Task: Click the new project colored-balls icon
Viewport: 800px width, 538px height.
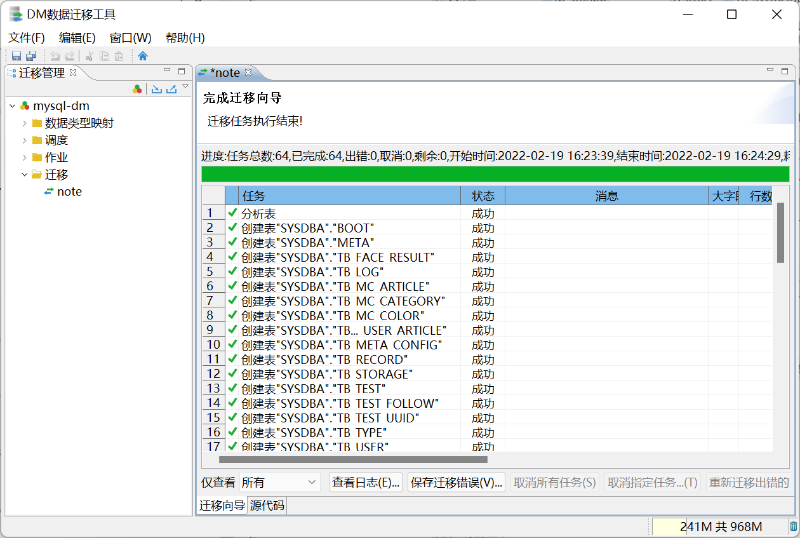Action: [x=137, y=89]
